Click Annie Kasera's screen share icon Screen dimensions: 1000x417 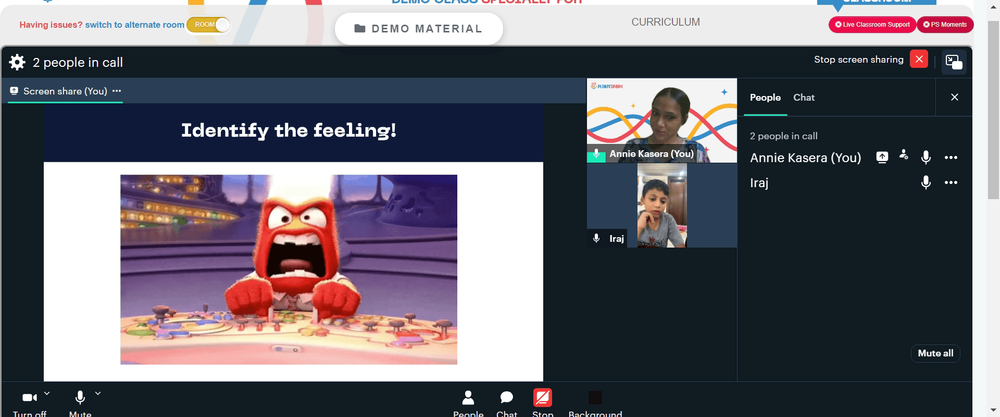(x=882, y=157)
